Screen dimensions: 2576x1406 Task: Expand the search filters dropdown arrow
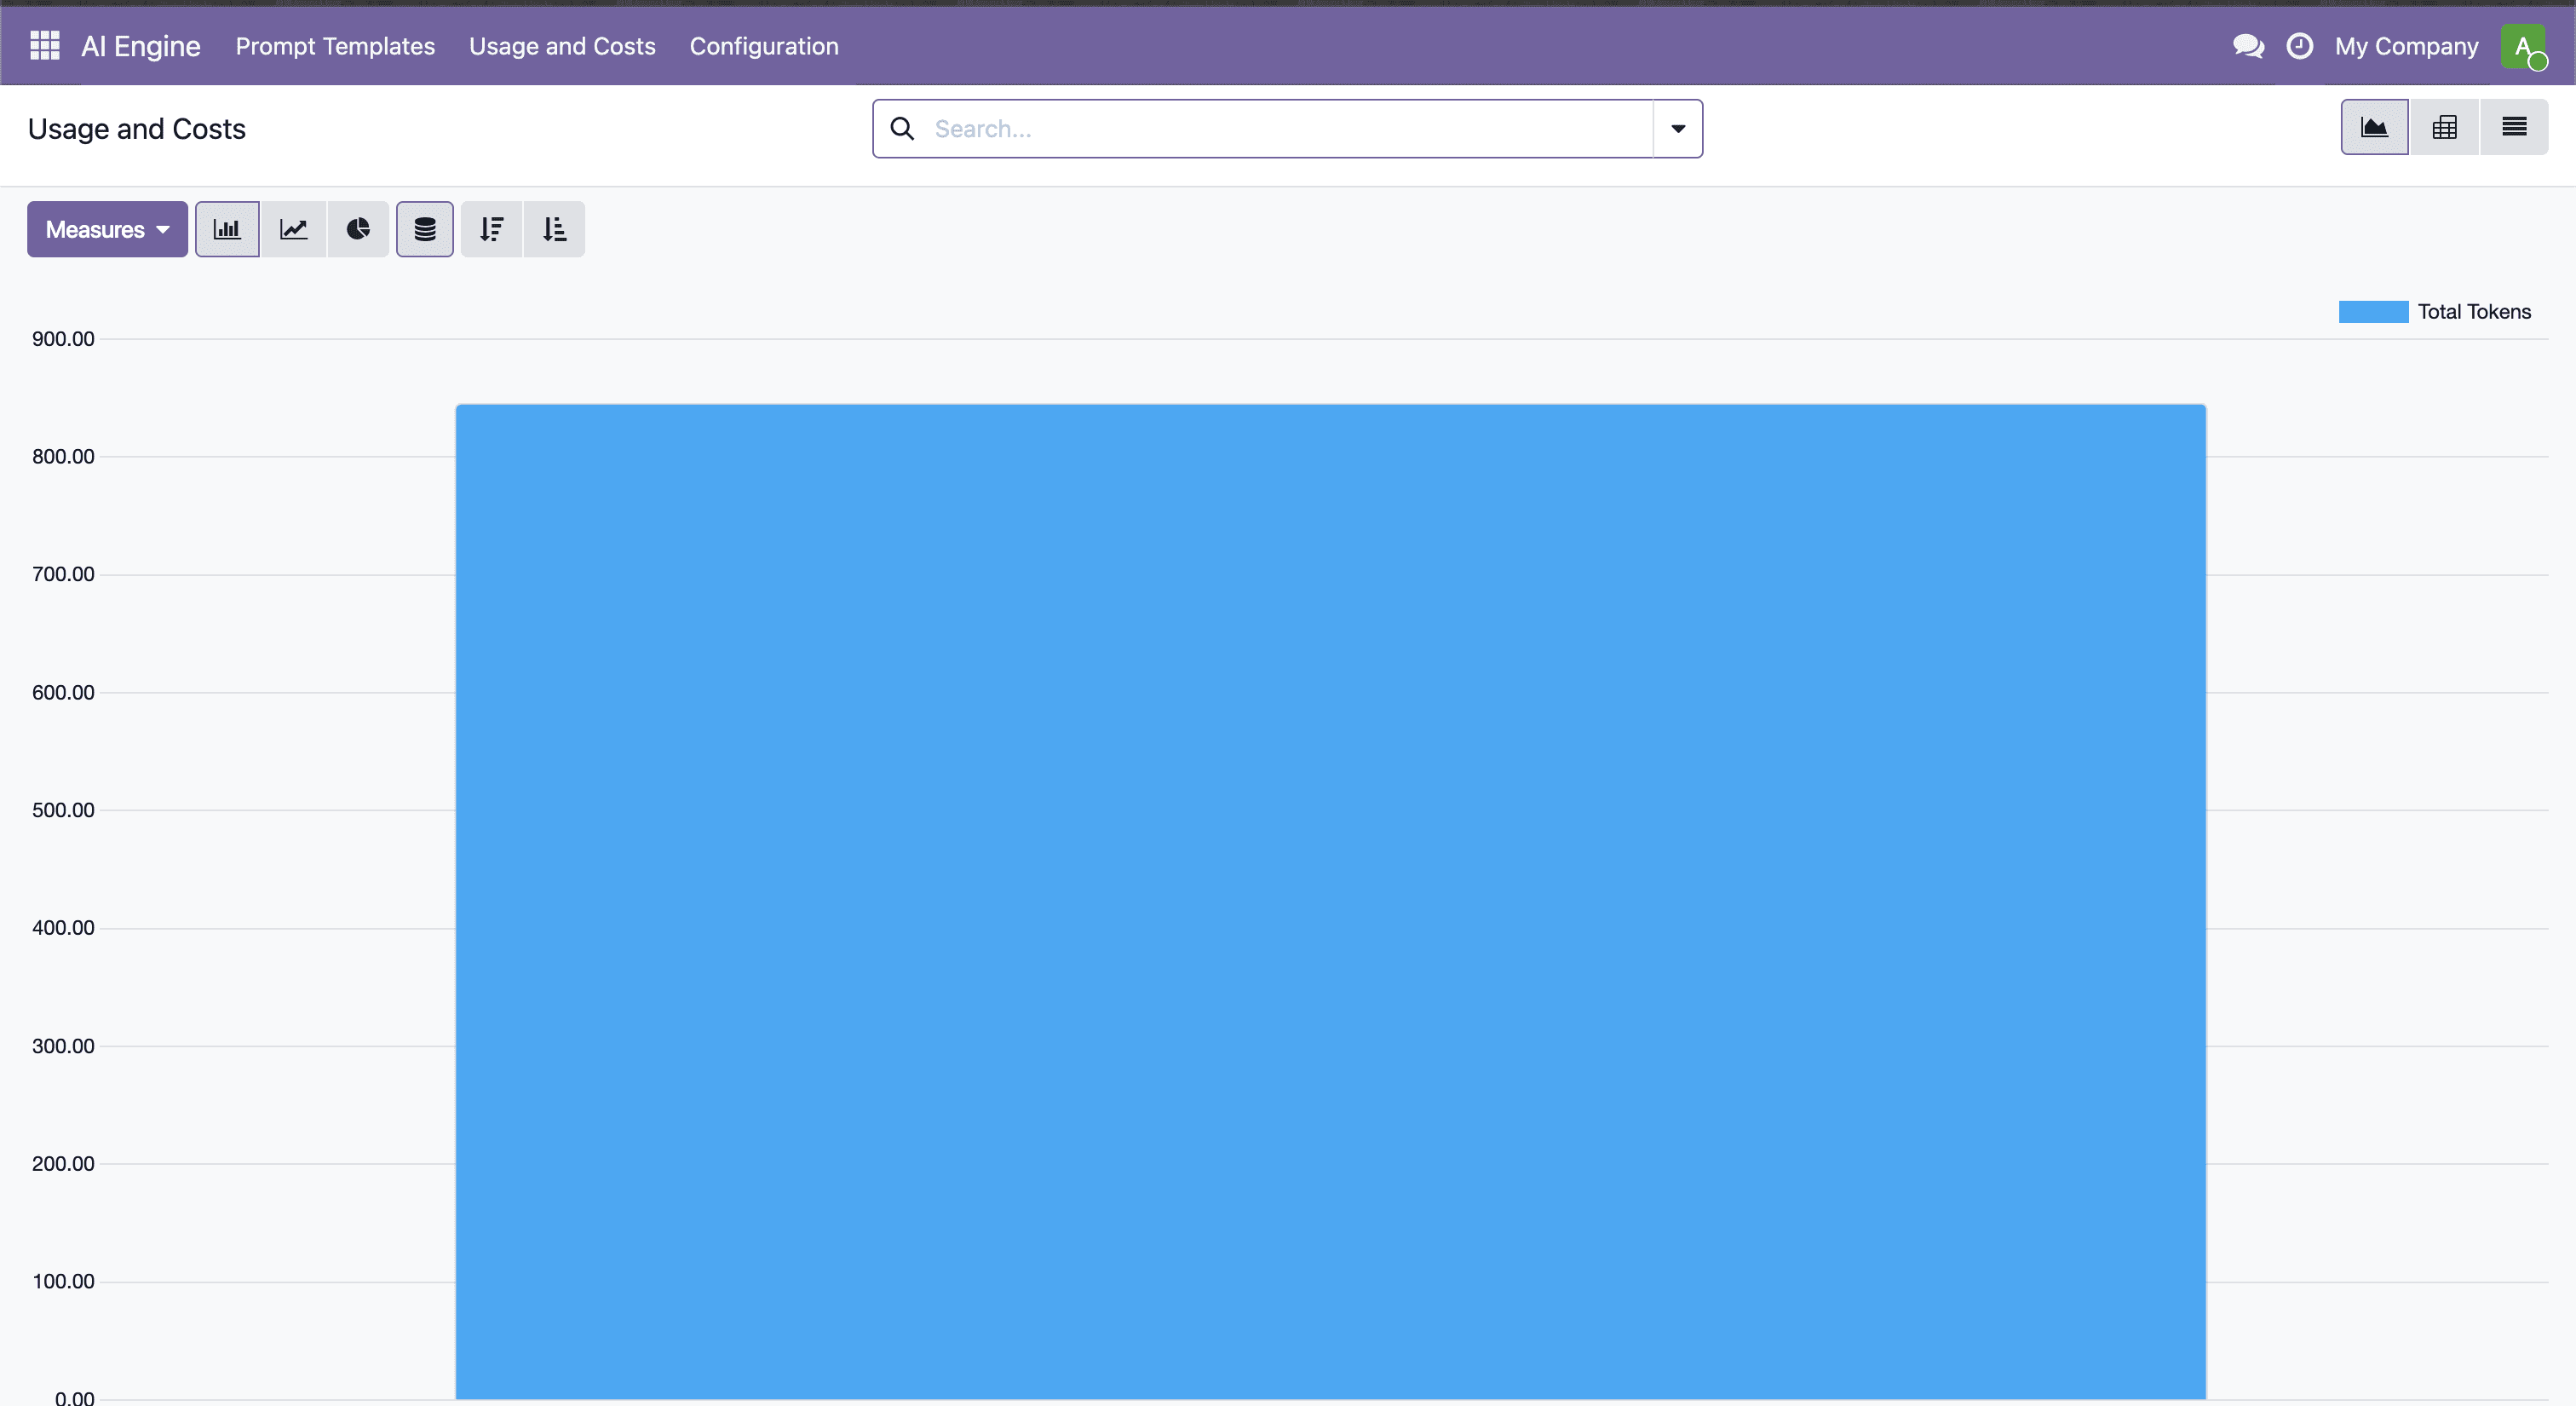point(1678,129)
